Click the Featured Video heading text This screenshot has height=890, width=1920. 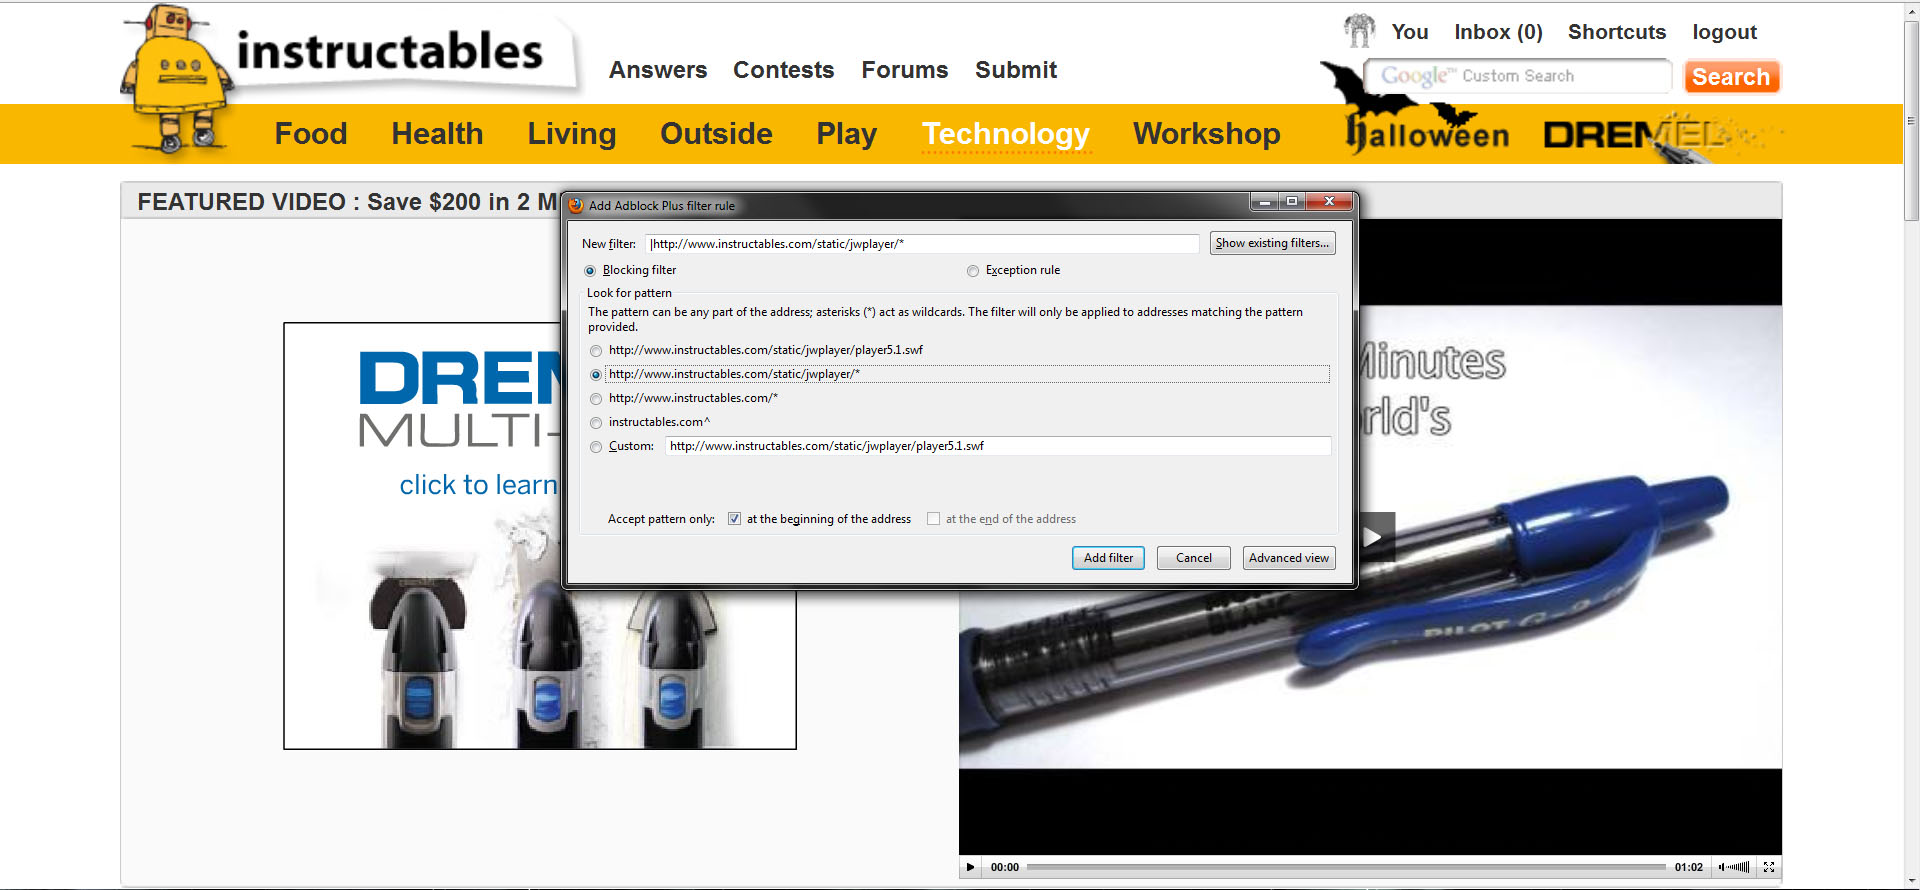(x=348, y=202)
